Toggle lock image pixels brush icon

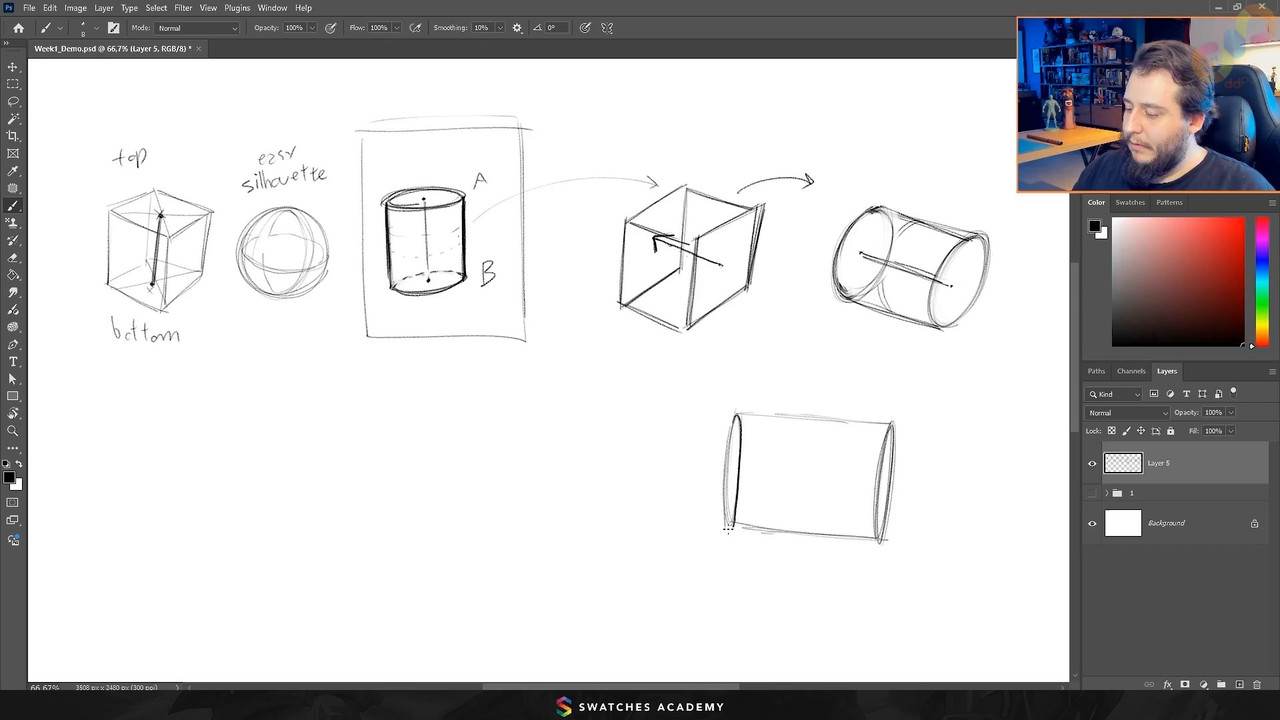pyautogui.click(x=1126, y=431)
